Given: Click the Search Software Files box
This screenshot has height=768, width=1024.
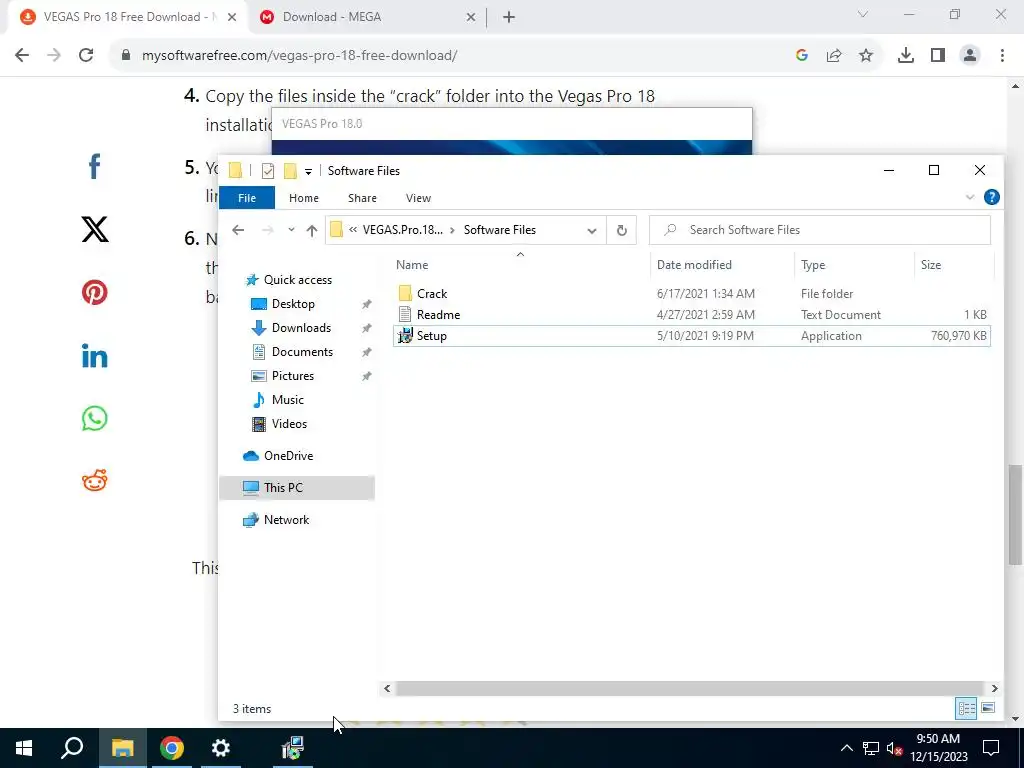Looking at the screenshot, I should (x=820, y=230).
